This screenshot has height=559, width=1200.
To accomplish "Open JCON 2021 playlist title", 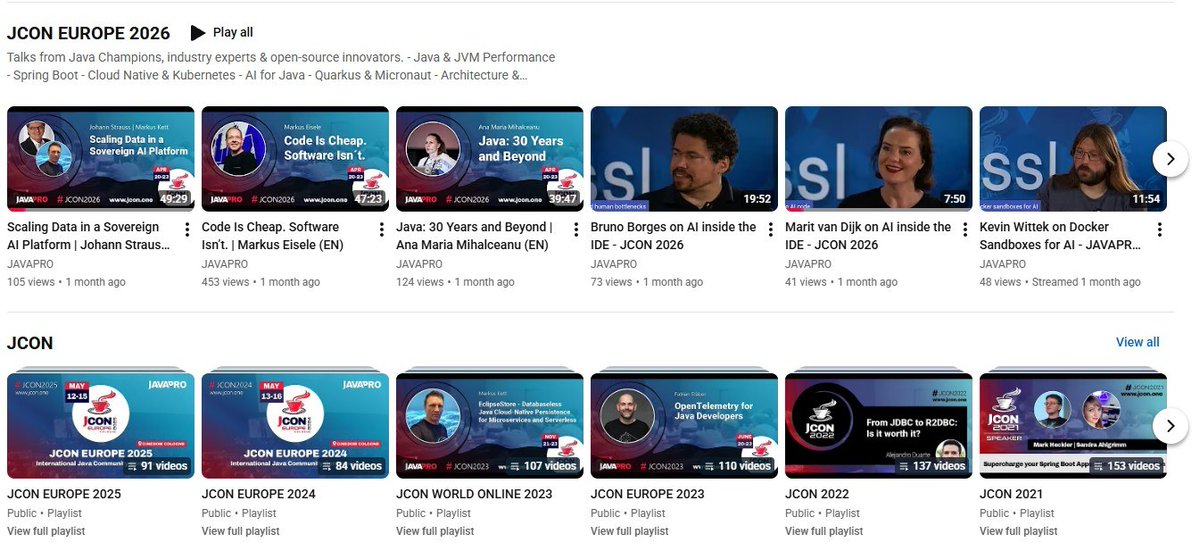I will tap(1011, 494).
